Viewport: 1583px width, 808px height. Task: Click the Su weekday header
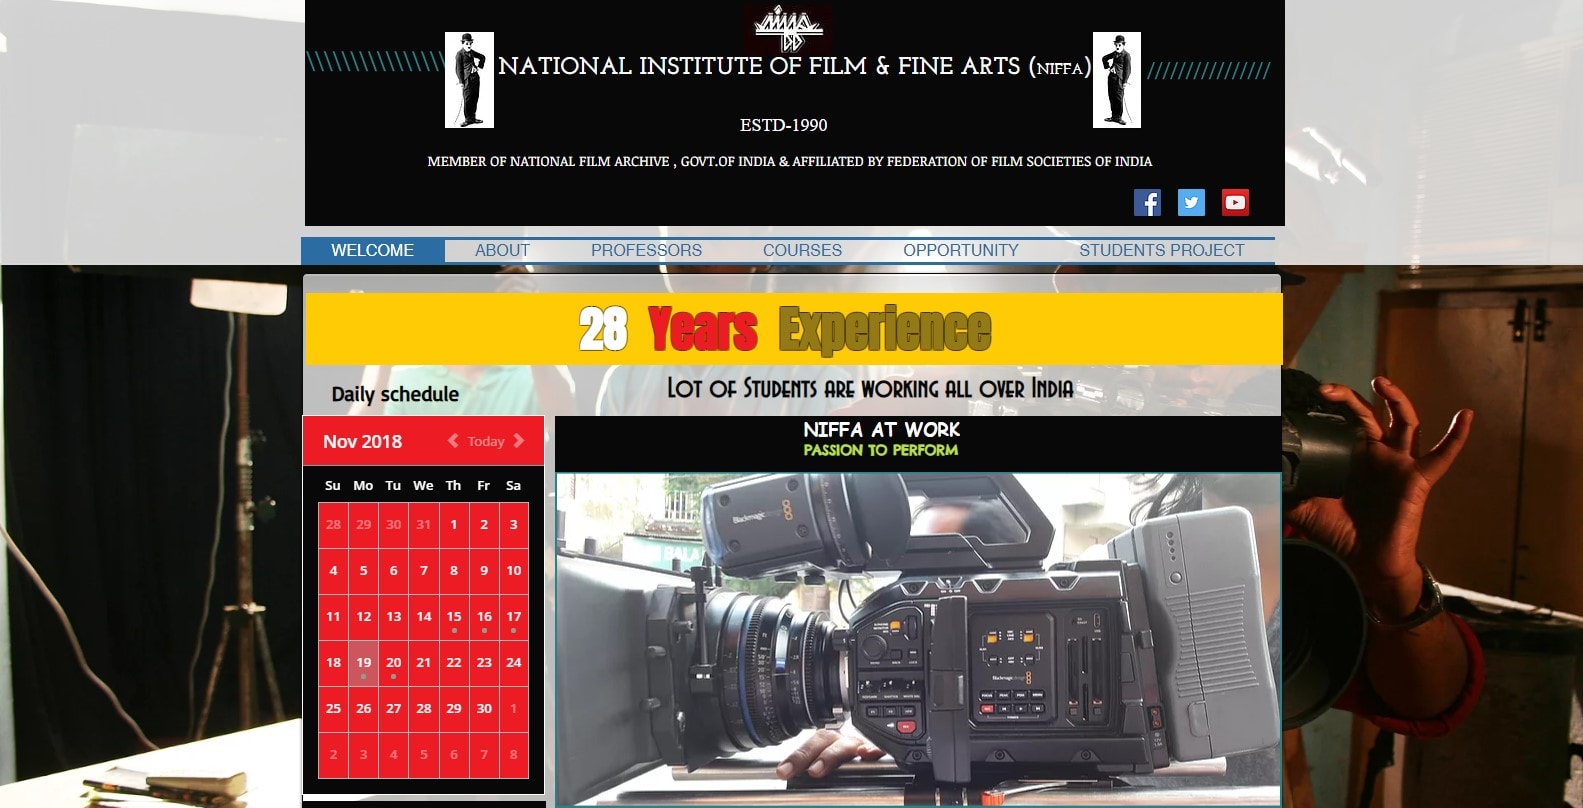pyautogui.click(x=333, y=485)
